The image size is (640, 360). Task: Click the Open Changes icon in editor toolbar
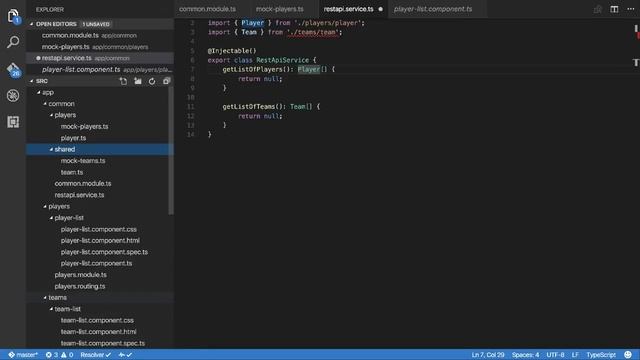598,9
